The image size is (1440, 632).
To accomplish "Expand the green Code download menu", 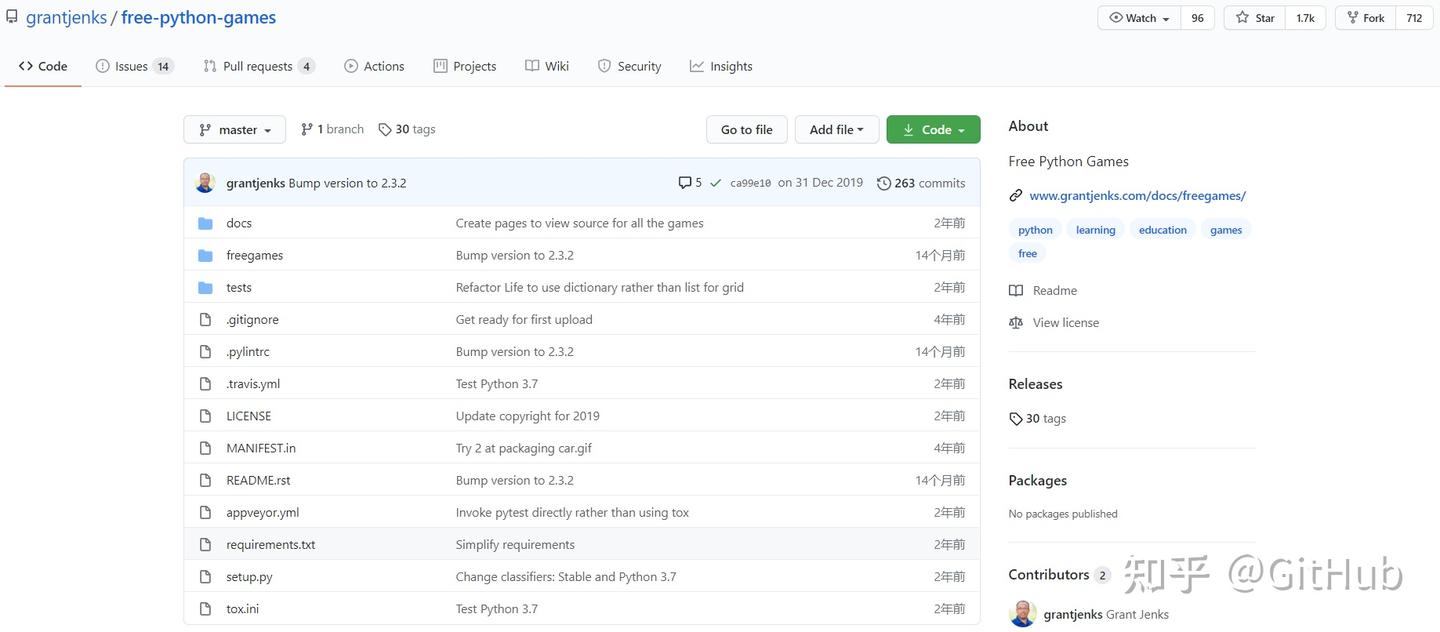I will click(932, 129).
